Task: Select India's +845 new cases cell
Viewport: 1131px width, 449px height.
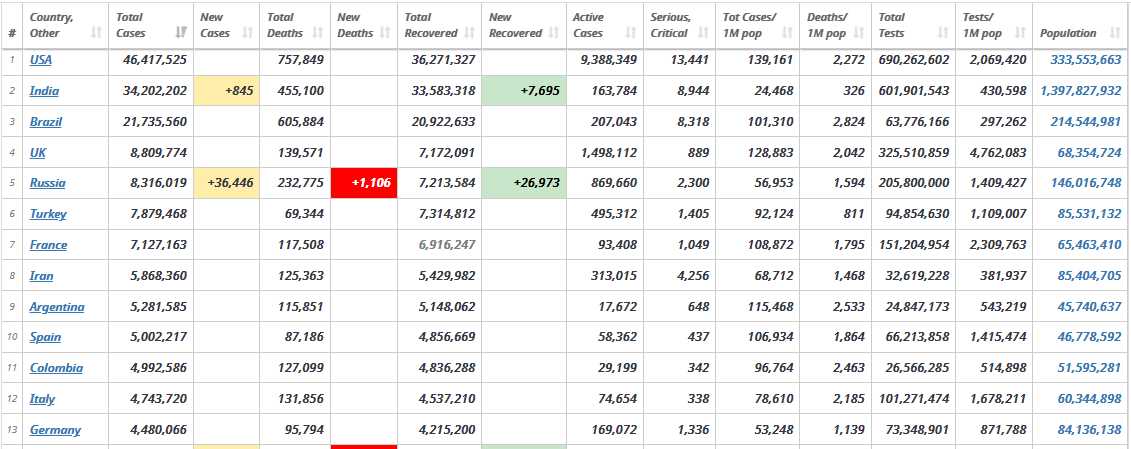Action: pos(226,91)
